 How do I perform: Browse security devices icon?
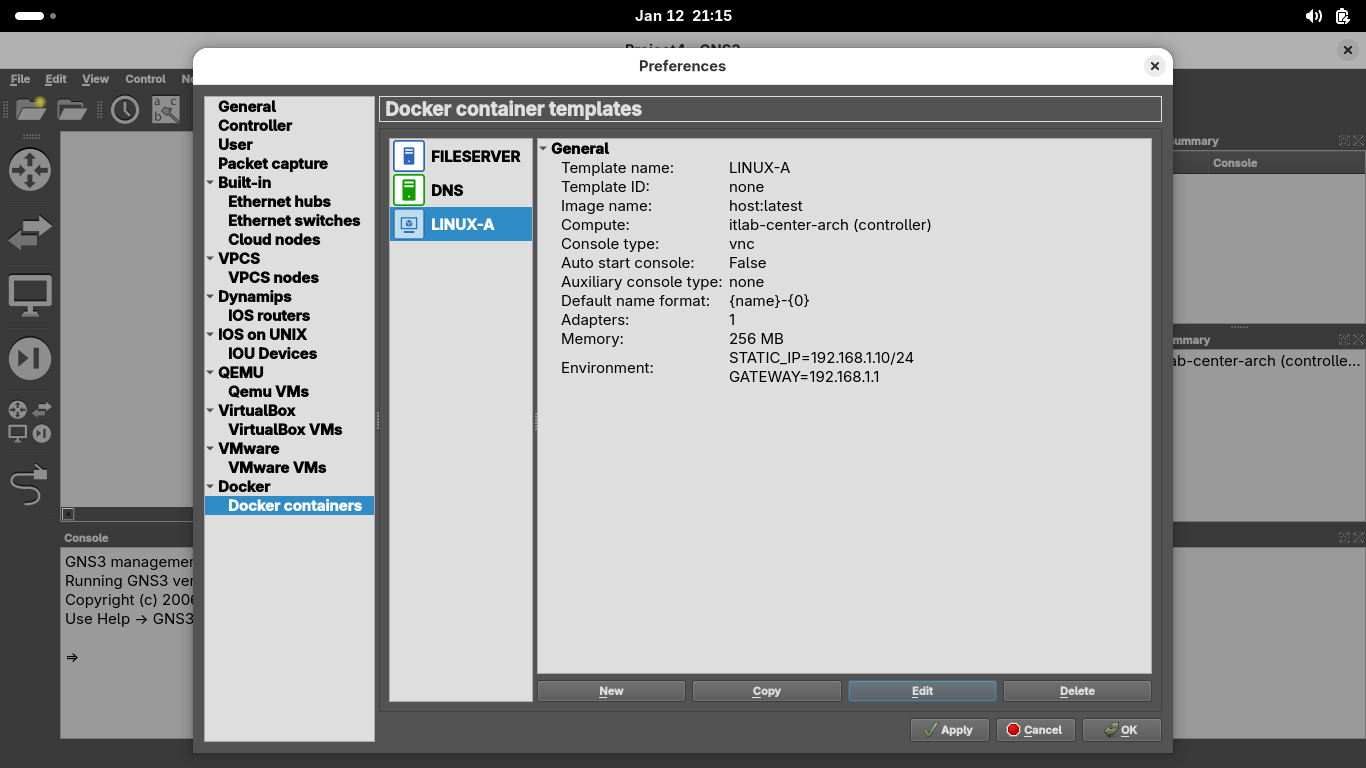tap(30, 358)
